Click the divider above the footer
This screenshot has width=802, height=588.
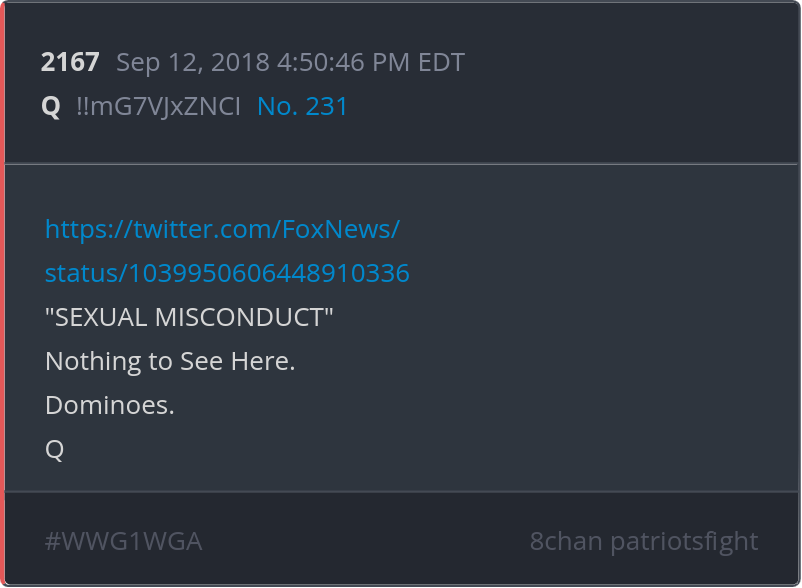pyautogui.click(x=401, y=492)
